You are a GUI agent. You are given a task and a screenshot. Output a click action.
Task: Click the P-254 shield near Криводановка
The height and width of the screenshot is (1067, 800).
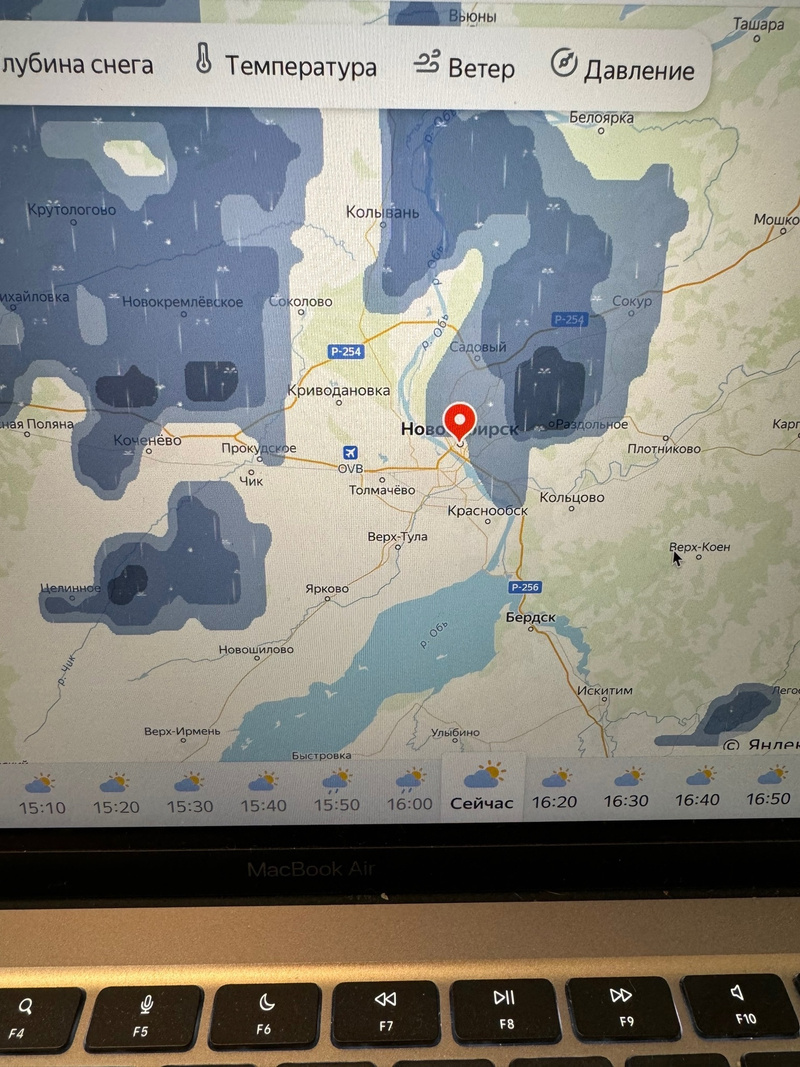pos(346,352)
